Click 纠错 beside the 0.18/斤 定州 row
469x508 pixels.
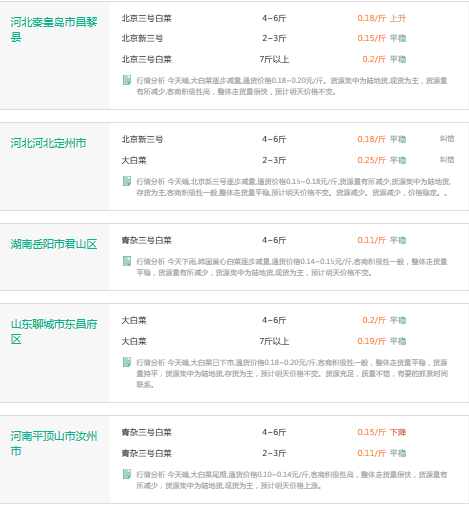pos(447,139)
